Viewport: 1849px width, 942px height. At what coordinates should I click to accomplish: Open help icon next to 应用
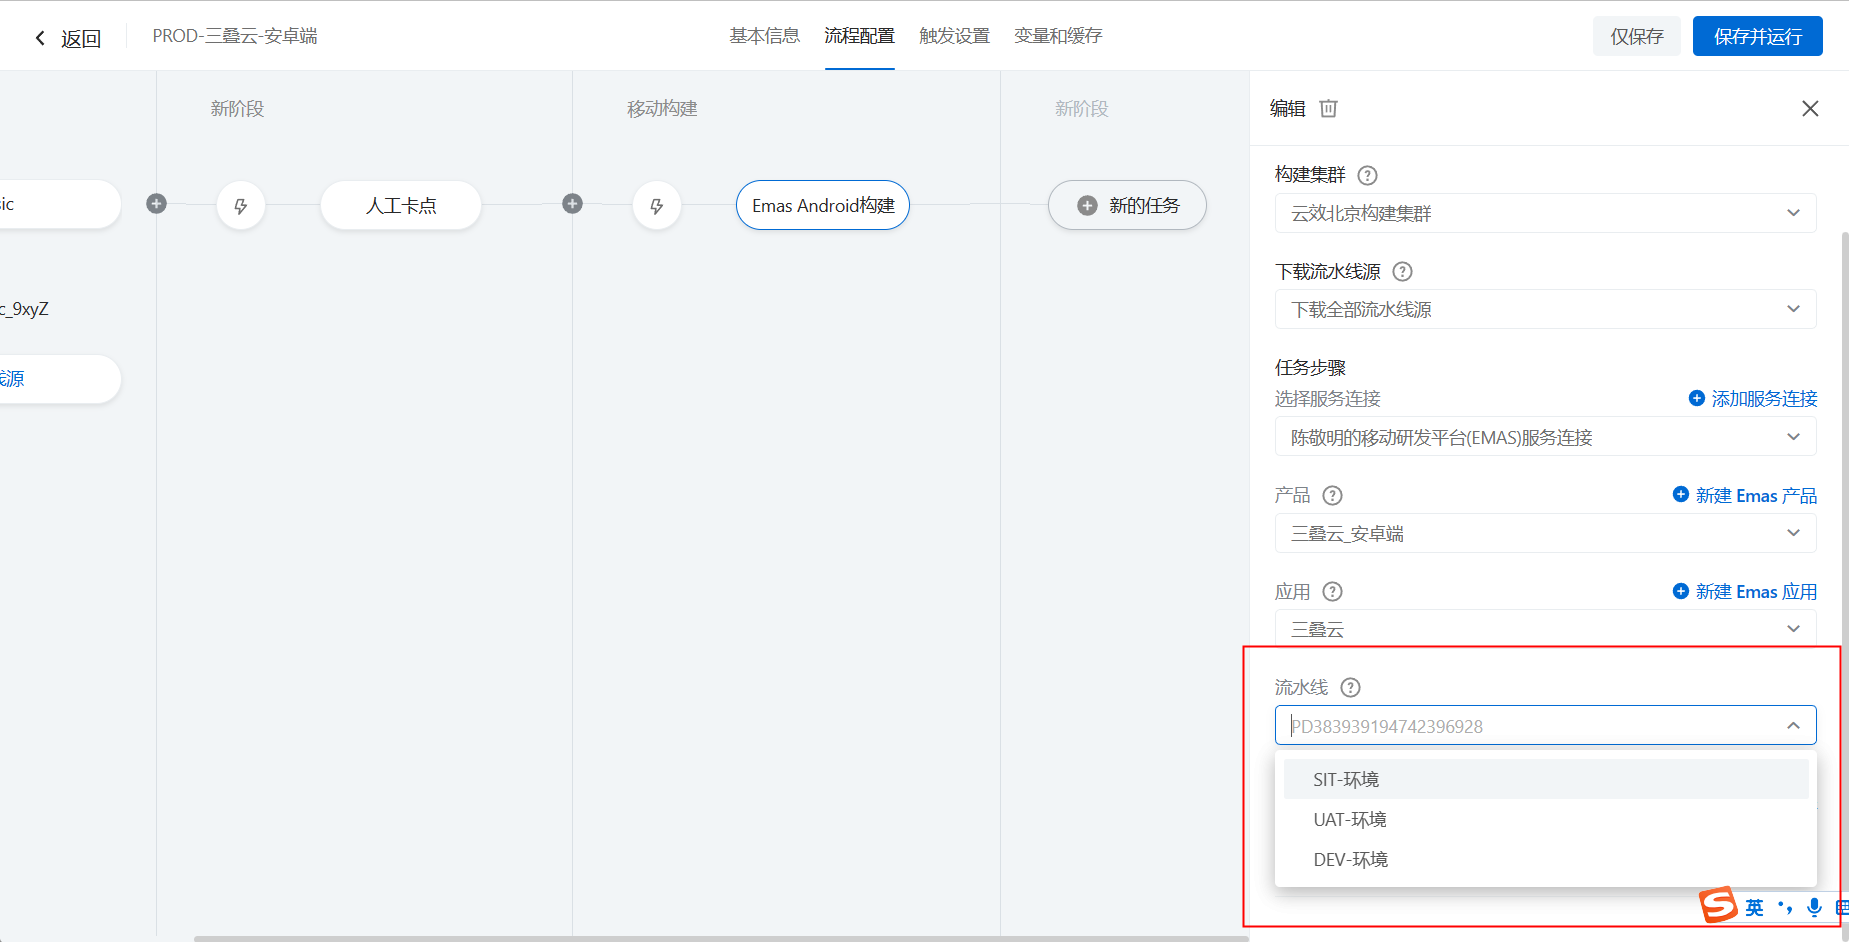[x=1332, y=591]
